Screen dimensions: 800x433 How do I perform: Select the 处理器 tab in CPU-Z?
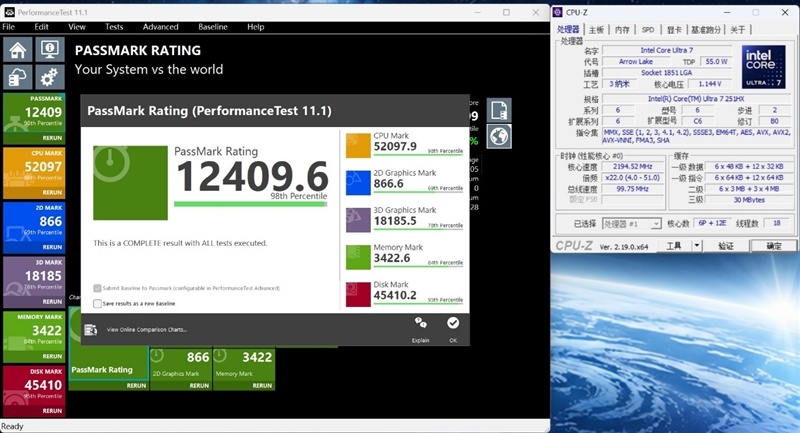tap(568, 30)
